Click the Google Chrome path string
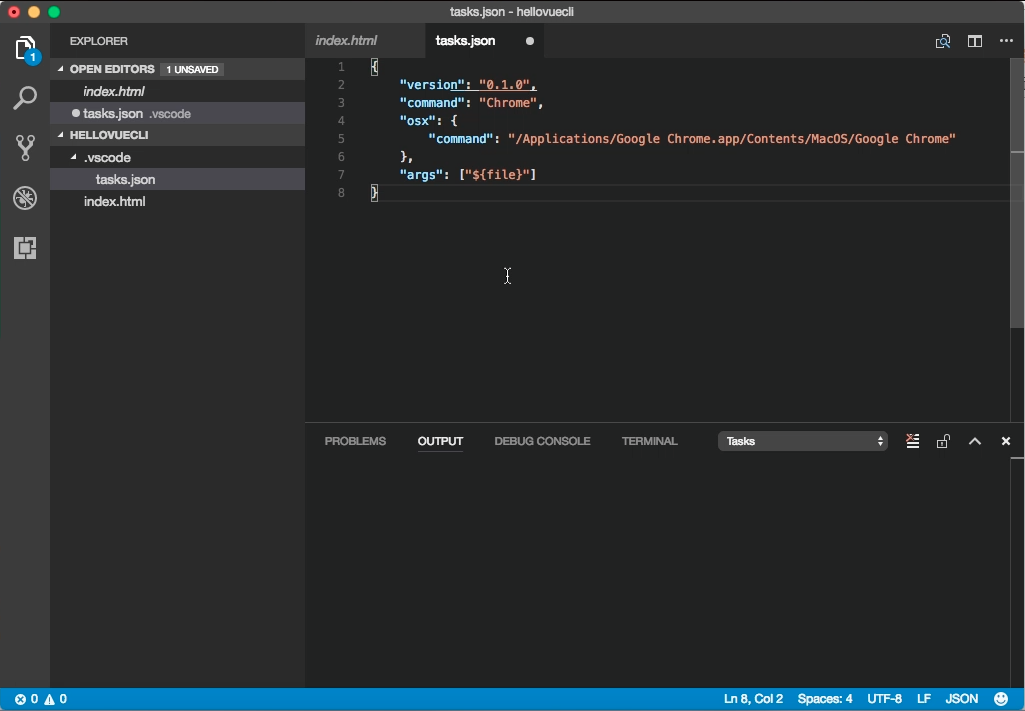Screen dimensions: 1025x711 click(x=731, y=139)
